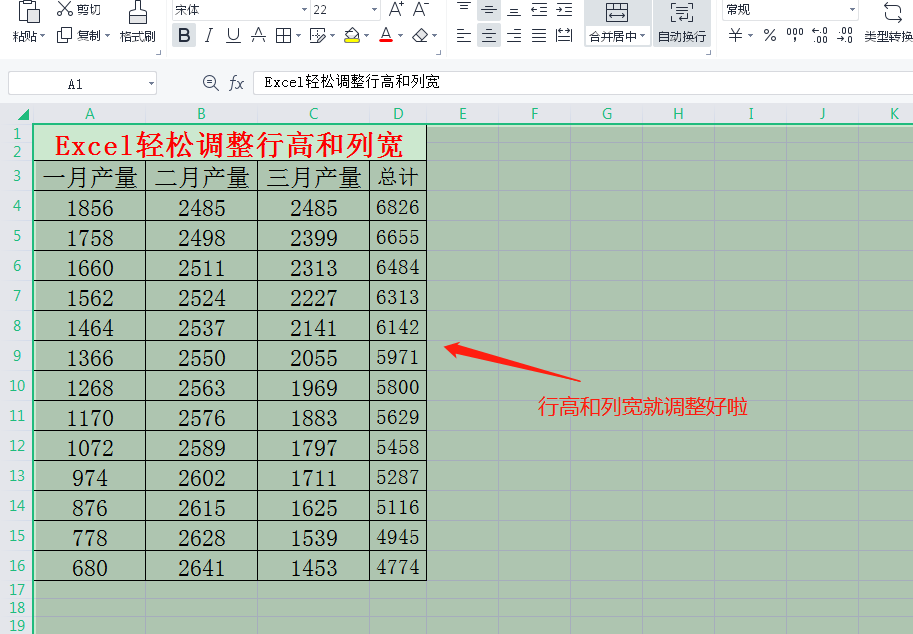
Task: Click the eraser clear formatting icon
Action: tap(420, 36)
